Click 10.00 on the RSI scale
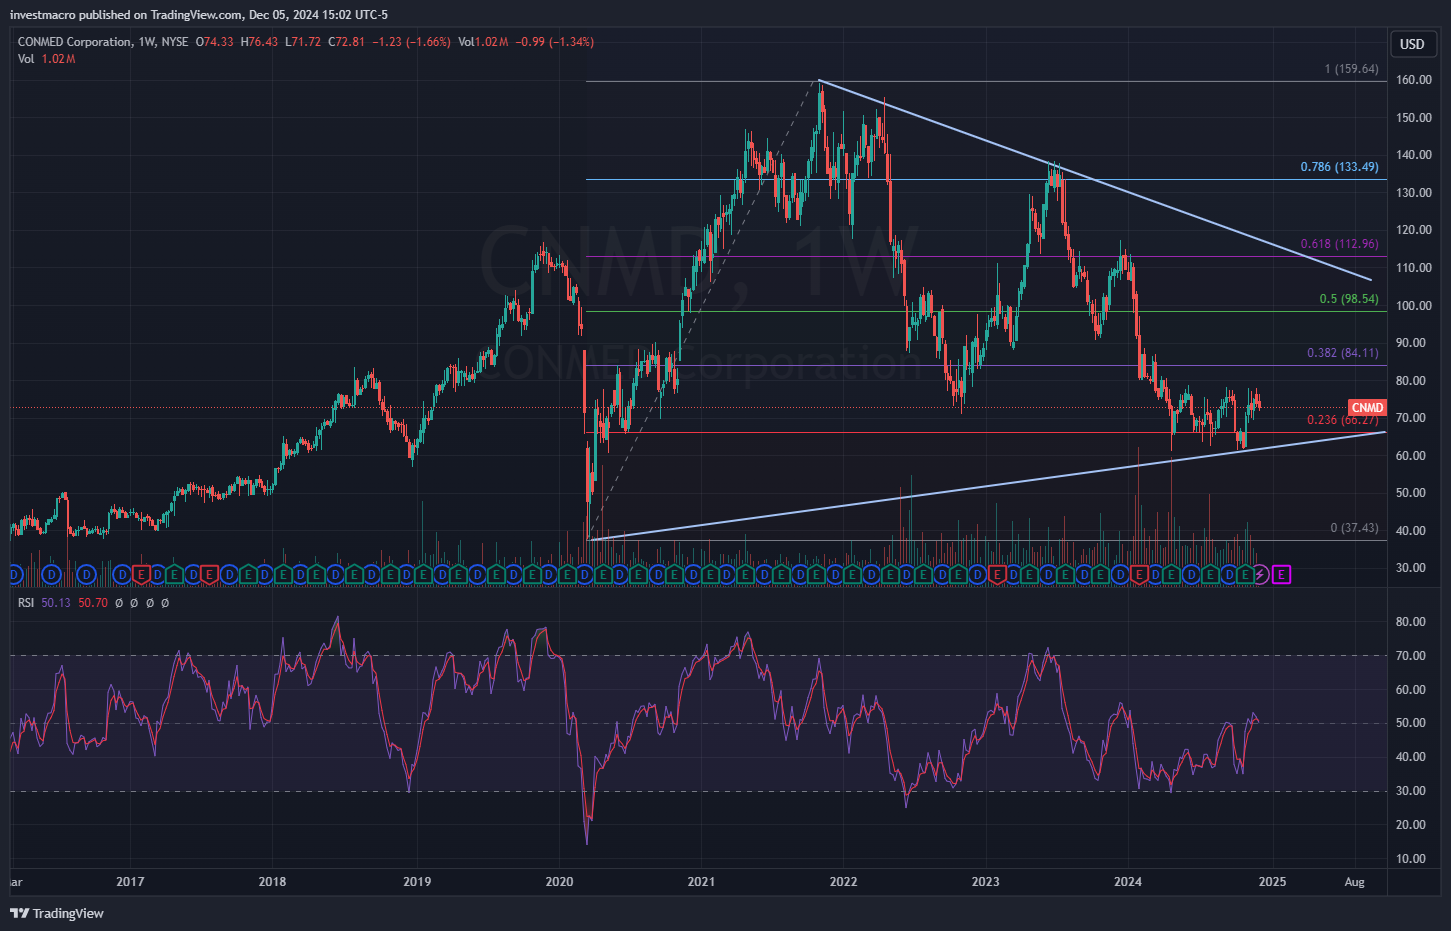The height and width of the screenshot is (931, 1451). tap(1410, 859)
